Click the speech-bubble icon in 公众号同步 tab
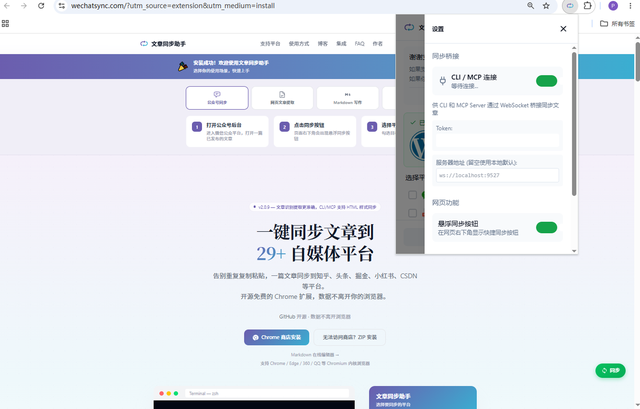This screenshot has height=409, width=640. (217, 94)
